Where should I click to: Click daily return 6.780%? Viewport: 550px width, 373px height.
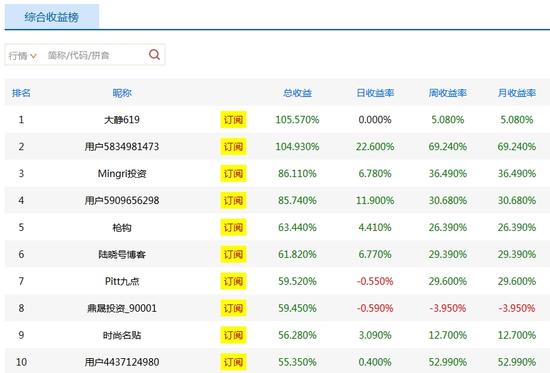tap(375, 174)
